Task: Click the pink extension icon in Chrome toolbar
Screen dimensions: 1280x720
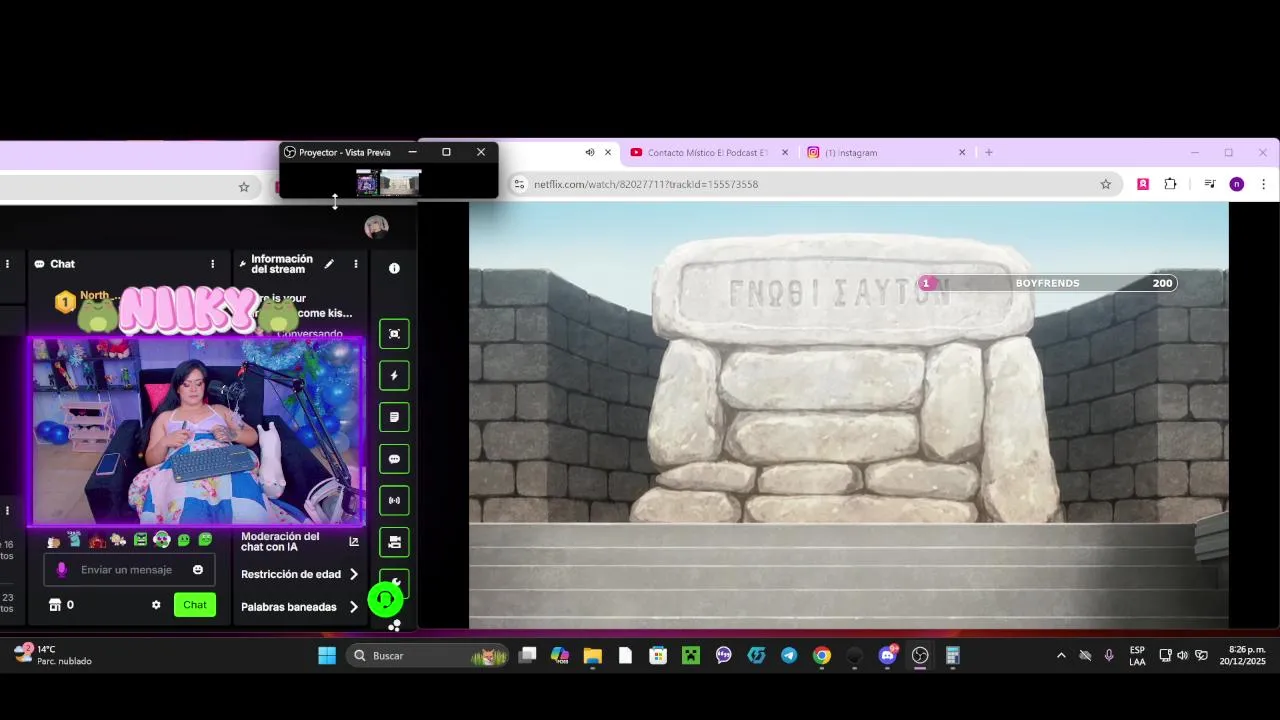Action: tap(1143, 184)
